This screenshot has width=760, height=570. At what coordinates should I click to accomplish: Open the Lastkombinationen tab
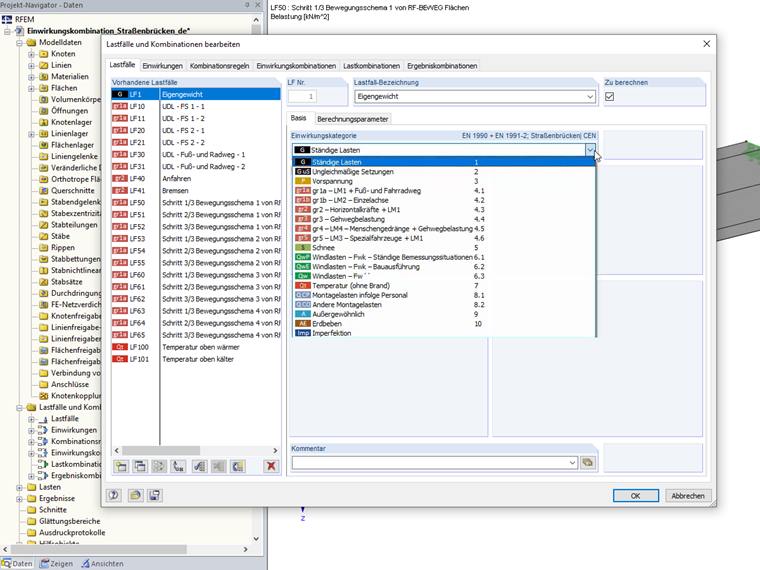(x=372, y=66)
